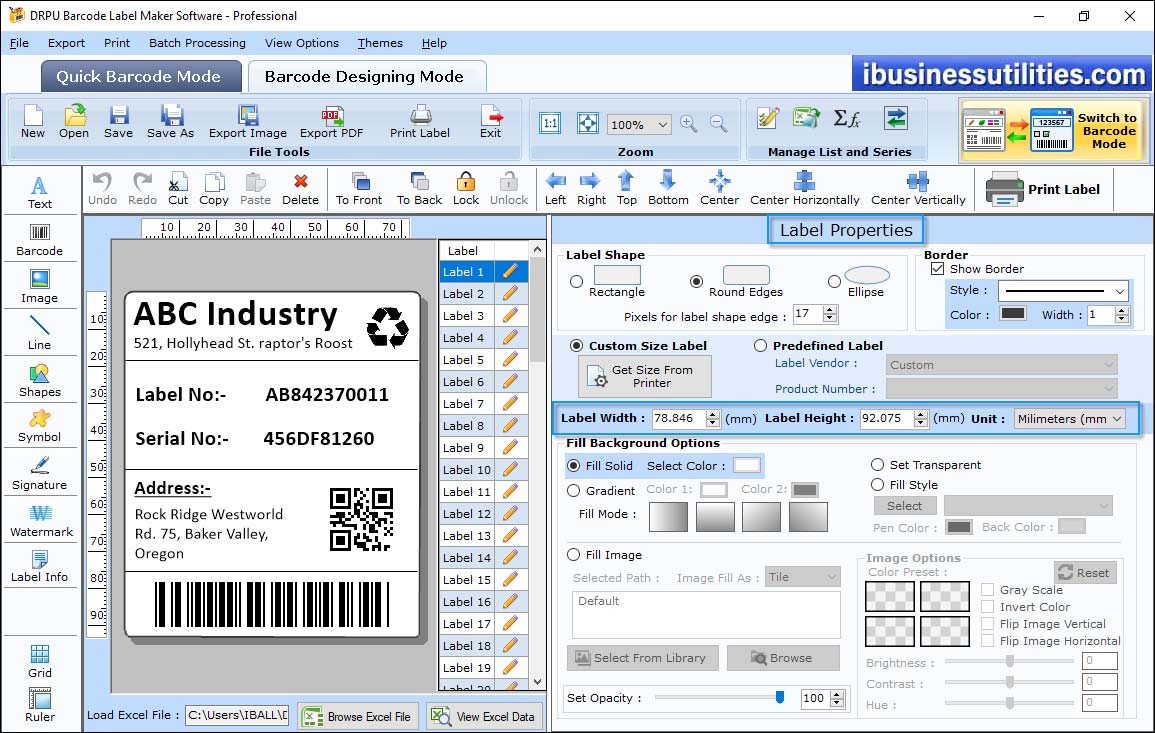Add a Watermark to the label
Image resolution: width=1155 pixels, height=733 pixels.
[41, 521]
